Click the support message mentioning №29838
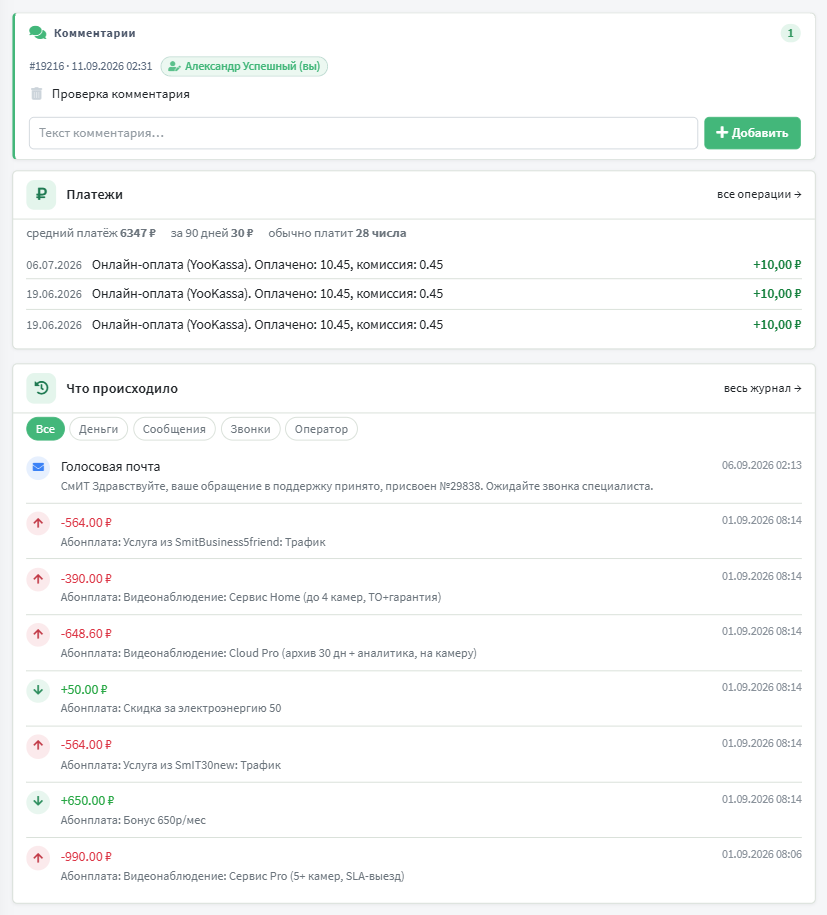 coord(357,486)
